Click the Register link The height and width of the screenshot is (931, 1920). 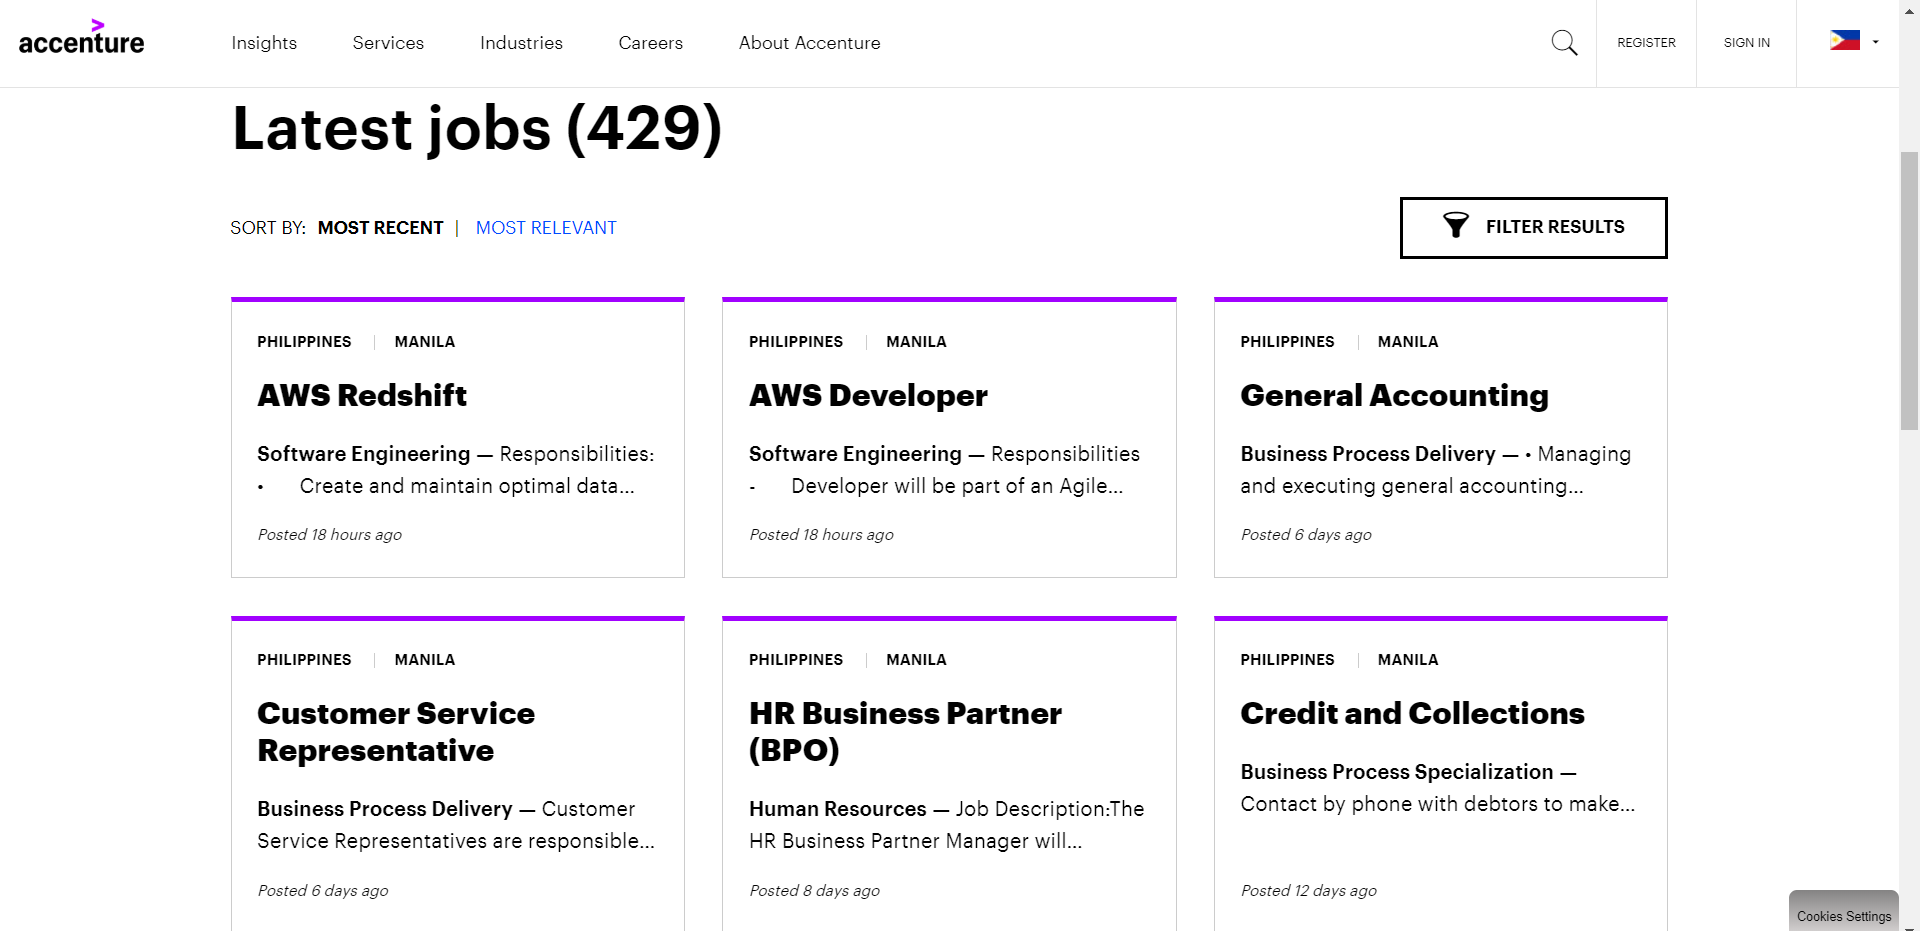pyautogui.click(x=1646, y=43)
